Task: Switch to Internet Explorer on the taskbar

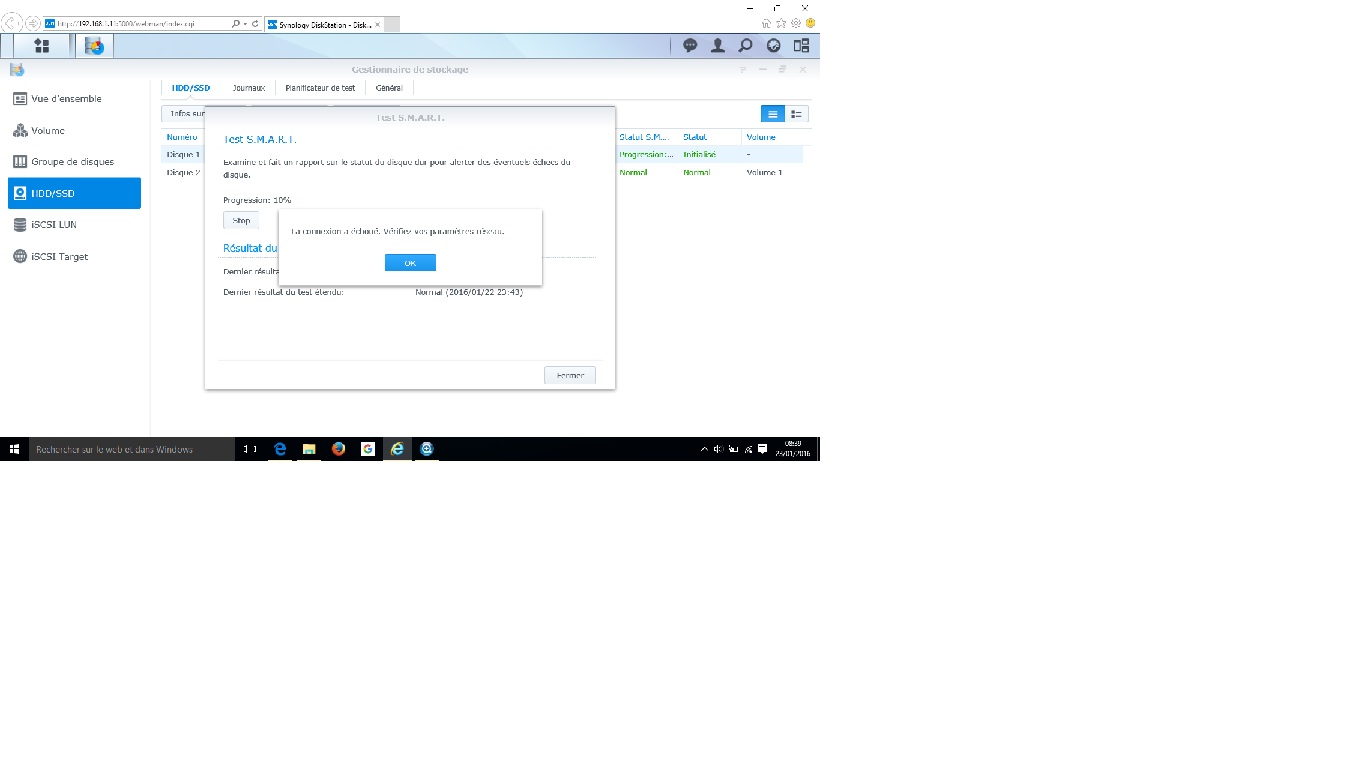Action: pos(397,449)
